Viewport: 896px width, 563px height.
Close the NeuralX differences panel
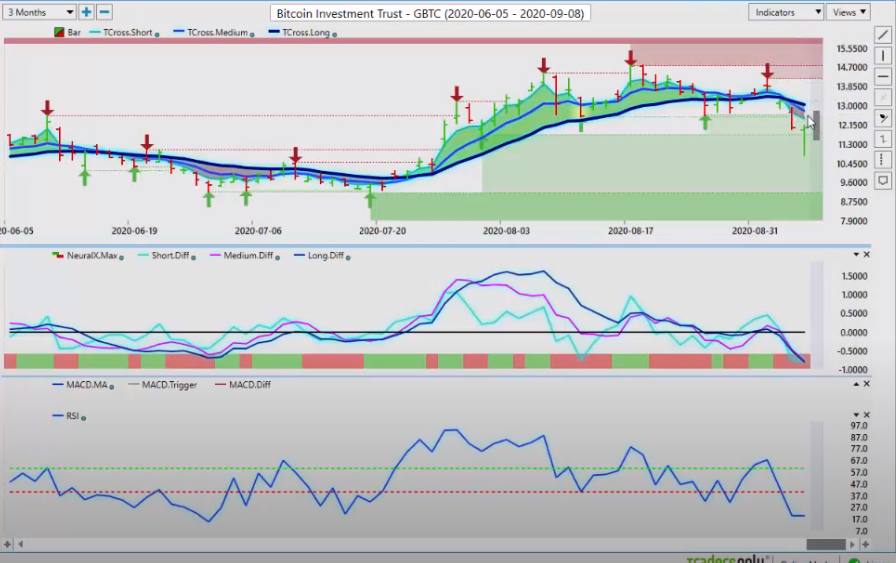tap(866, 254)
